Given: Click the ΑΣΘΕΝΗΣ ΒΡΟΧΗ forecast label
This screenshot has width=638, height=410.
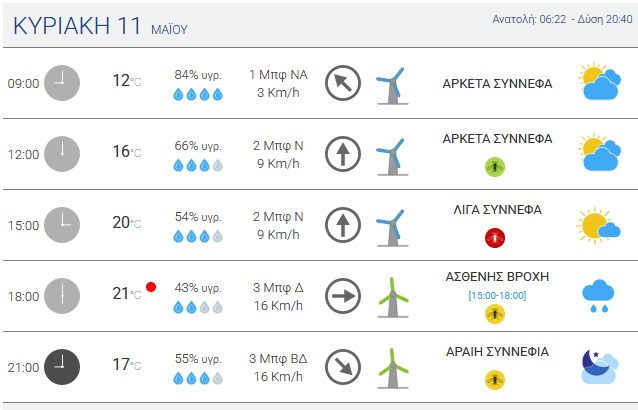Looking at the screenshot, I should point(497,277).
